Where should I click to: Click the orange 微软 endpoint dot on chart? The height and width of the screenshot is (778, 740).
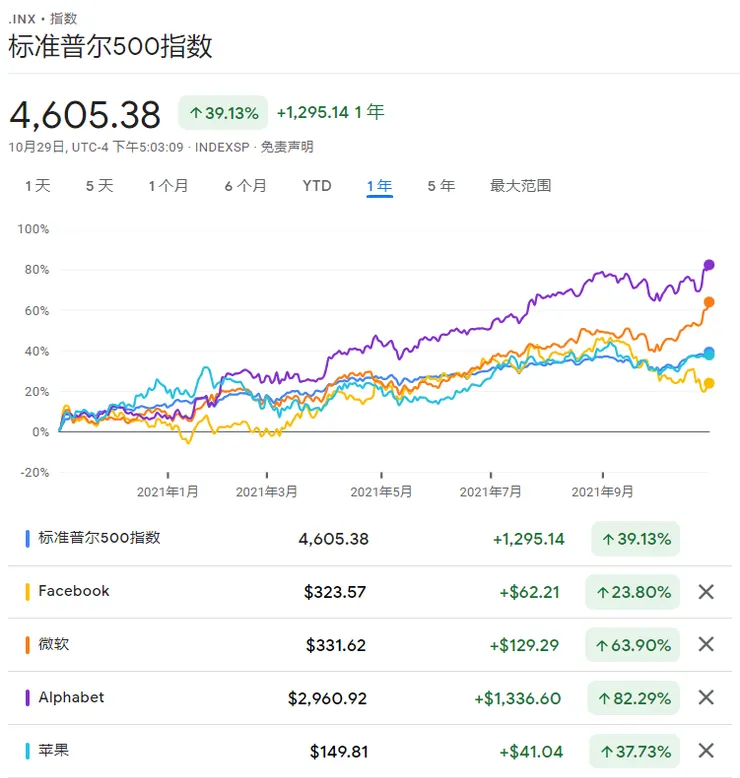709,302
